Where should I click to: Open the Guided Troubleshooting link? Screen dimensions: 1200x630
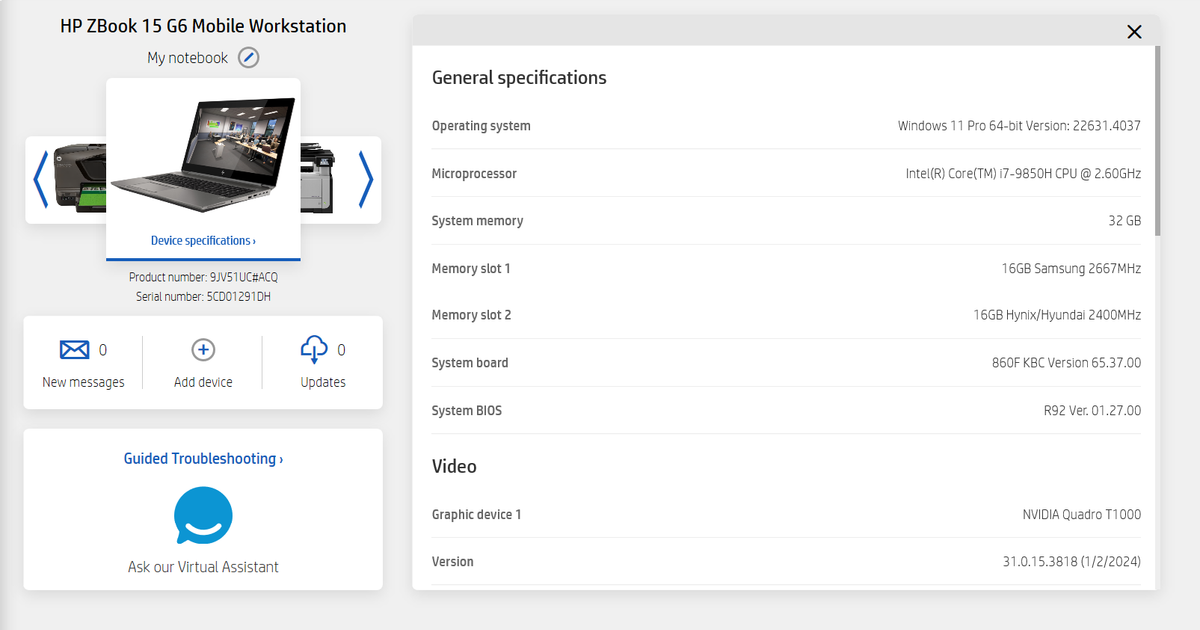pos(203,459)
